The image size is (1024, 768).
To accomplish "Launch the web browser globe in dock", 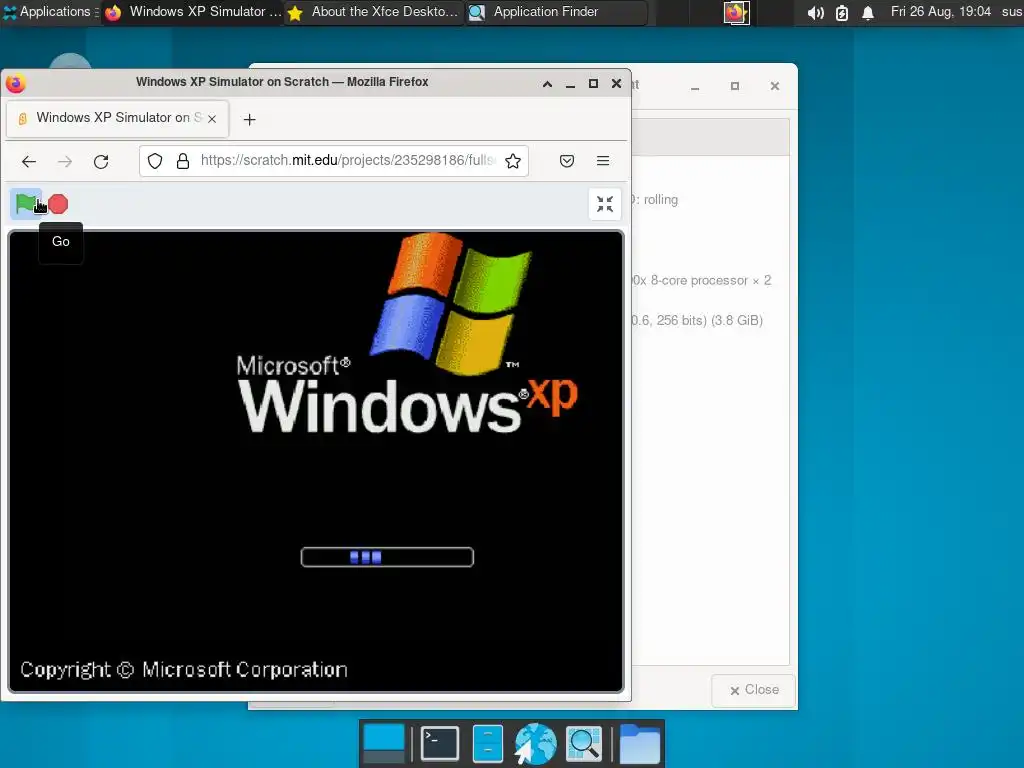I will 536,743.
